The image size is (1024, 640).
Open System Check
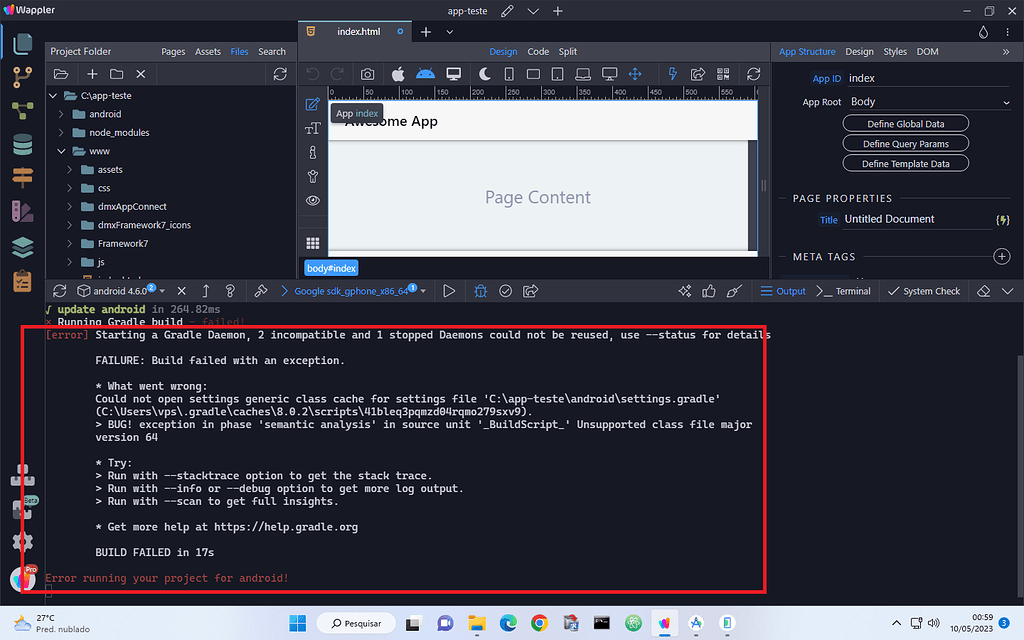point(924,291)
